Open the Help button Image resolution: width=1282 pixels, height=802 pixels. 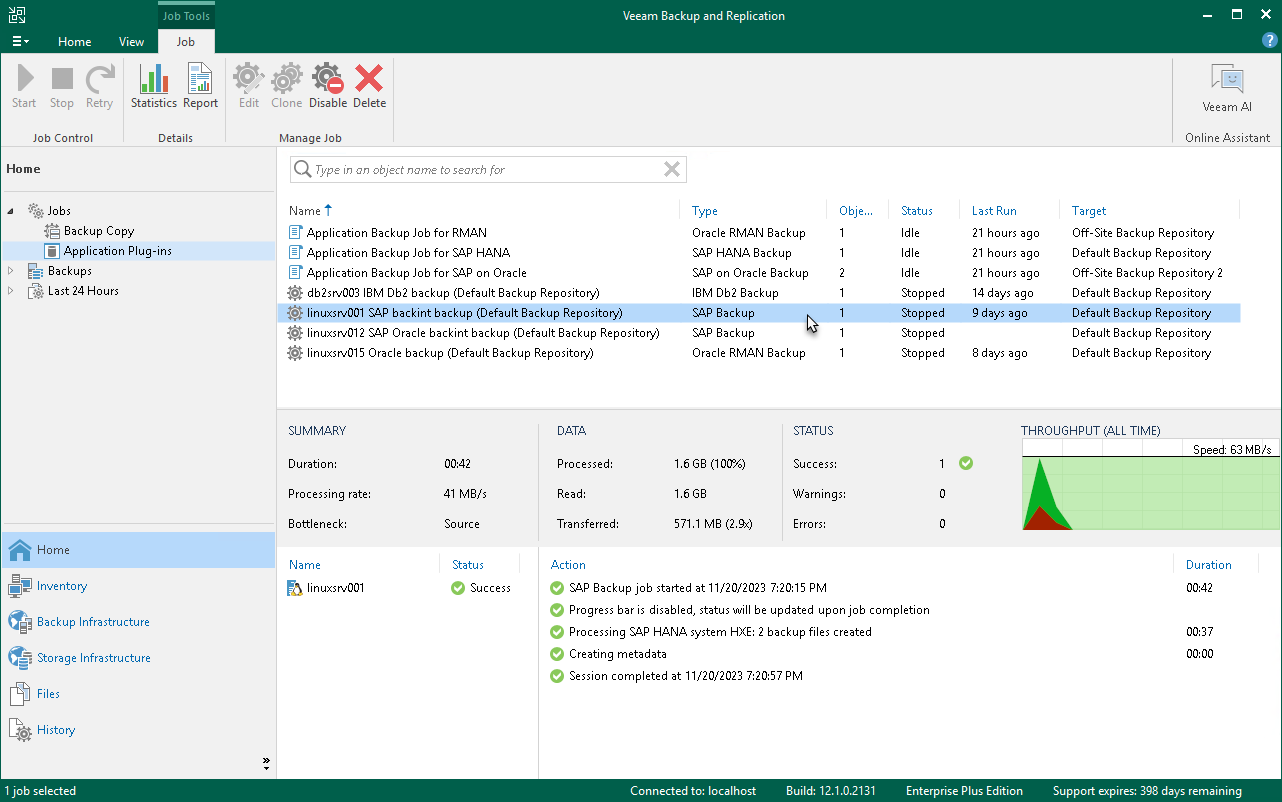1269,40
